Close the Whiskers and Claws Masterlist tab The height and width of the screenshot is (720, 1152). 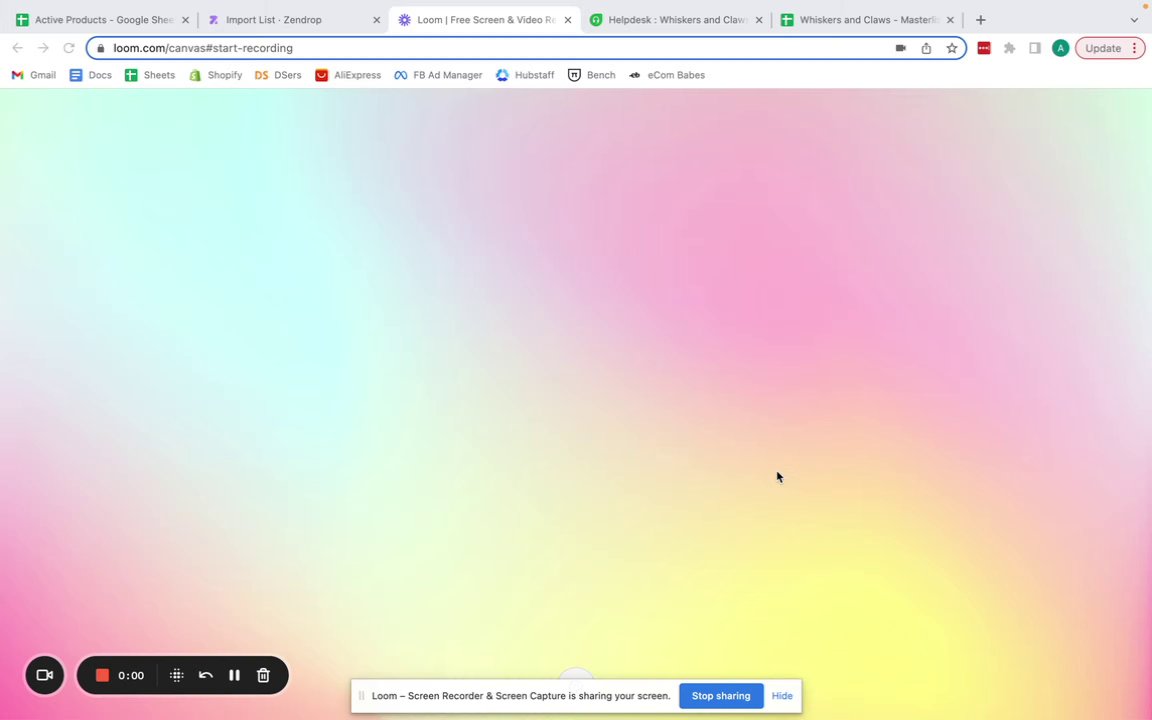coord(950,20)
